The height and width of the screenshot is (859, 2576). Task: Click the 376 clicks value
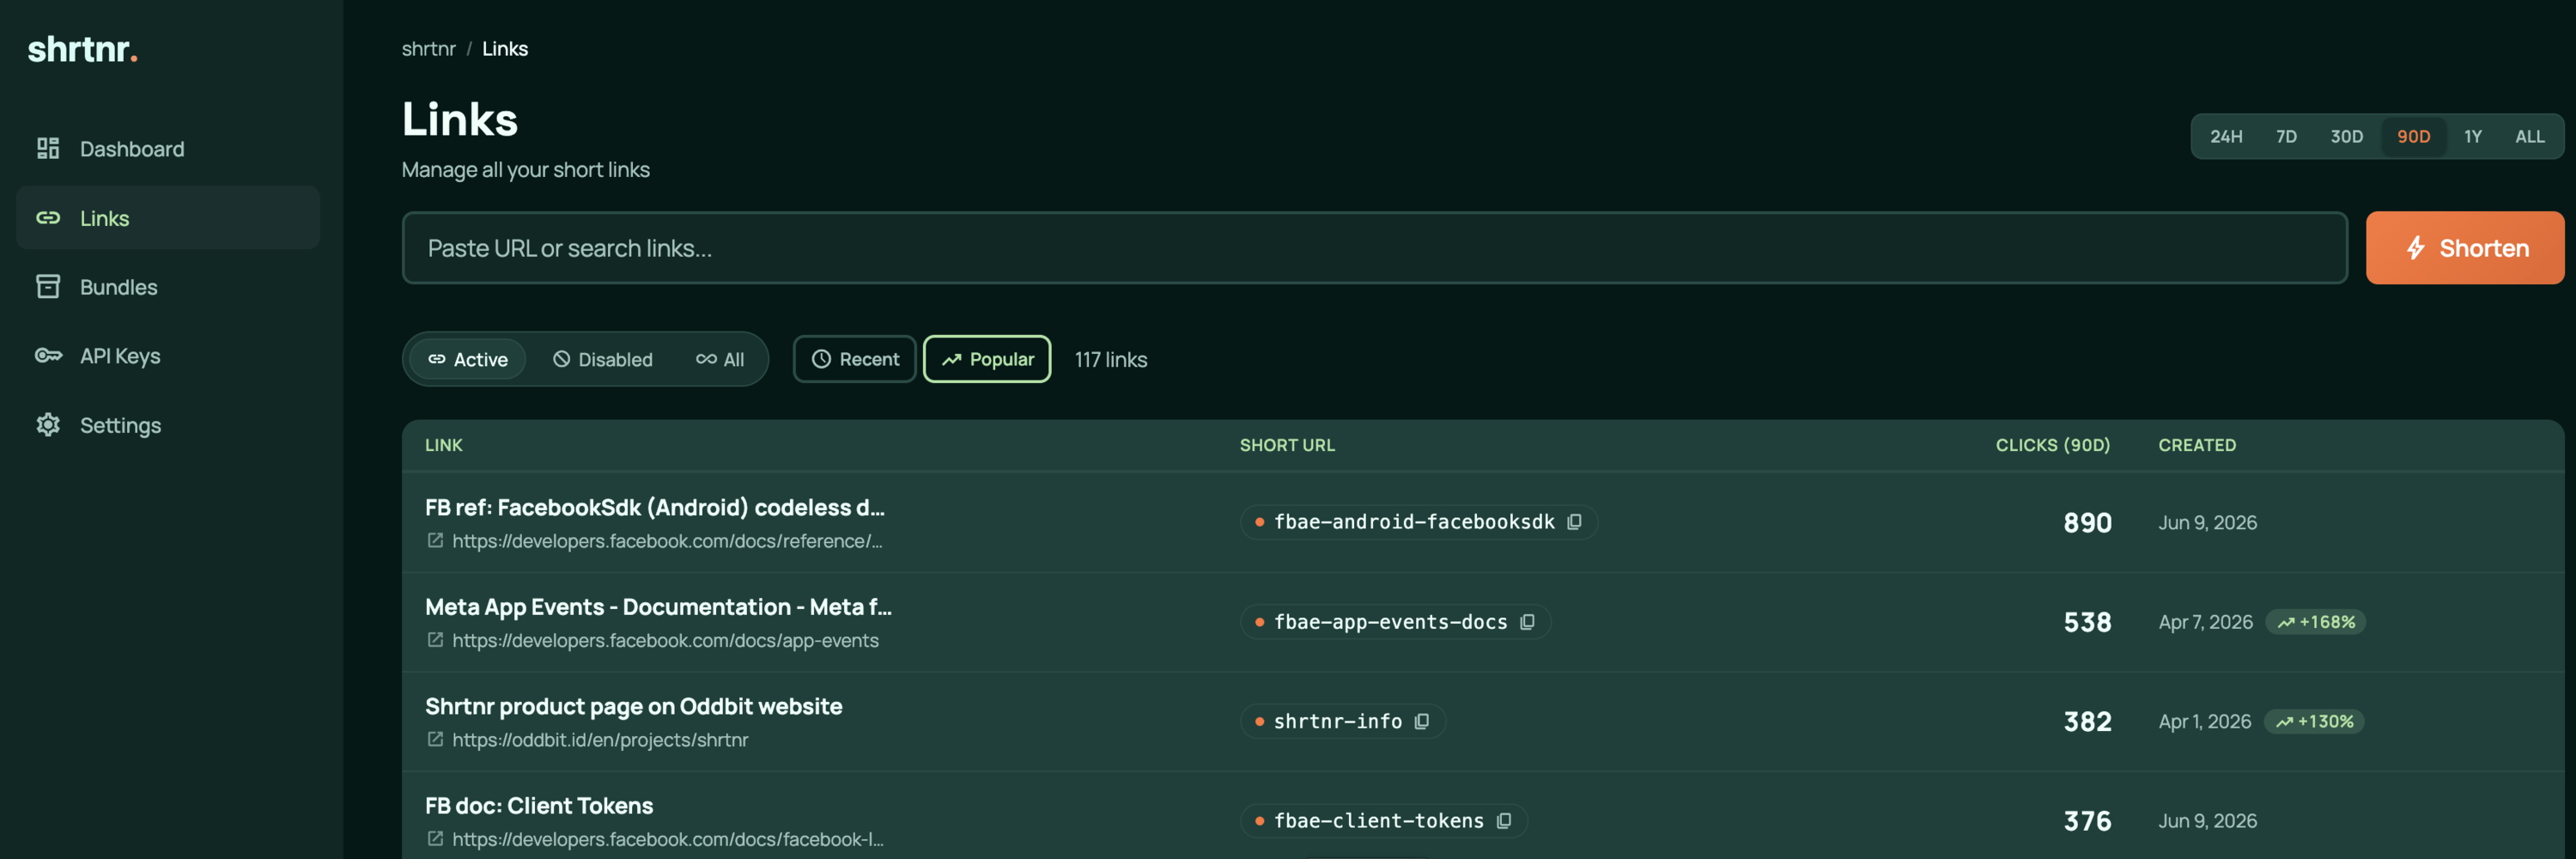point(2087,821)
